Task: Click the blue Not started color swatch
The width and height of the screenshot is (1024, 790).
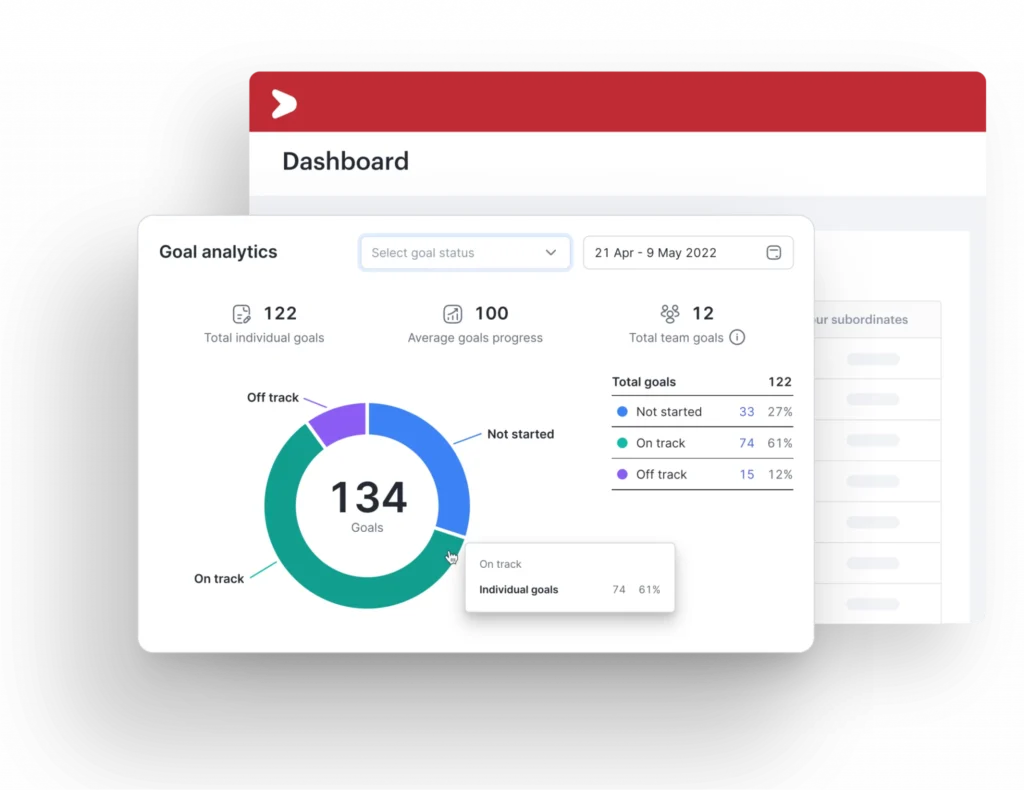Action: 624,411
